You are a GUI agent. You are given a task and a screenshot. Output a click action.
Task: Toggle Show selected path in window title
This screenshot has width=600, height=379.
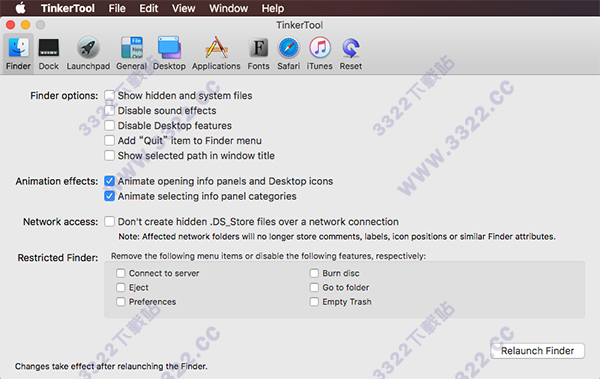(109, 155)
